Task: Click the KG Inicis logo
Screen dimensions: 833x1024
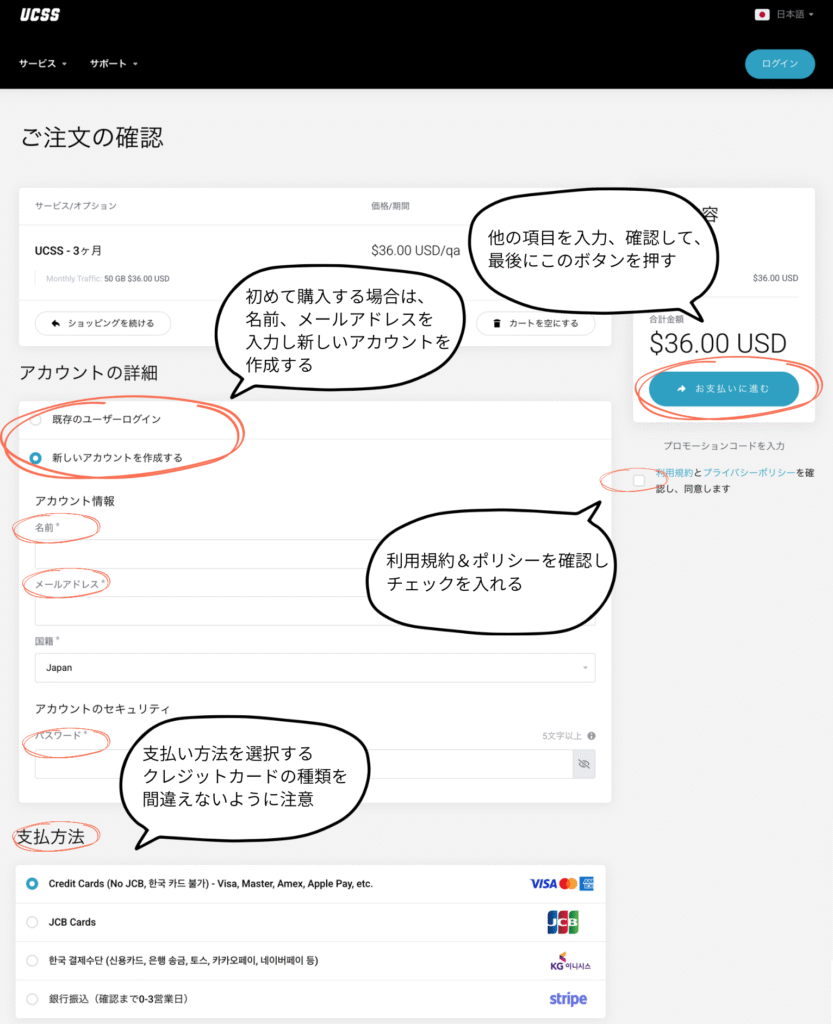Action: coord(570,962)
